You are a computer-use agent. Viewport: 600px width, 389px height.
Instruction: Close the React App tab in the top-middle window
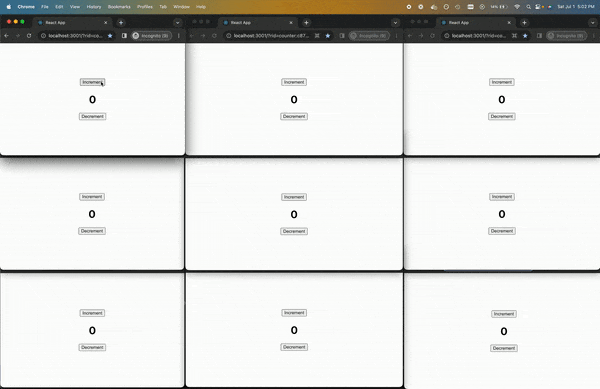[x=291, y=23]
